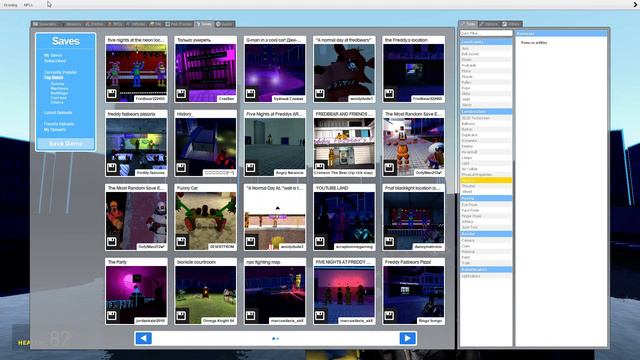This screenshot has height=360, width=640.
Task: Select the Camera tool under Render
Action: [486, 240]
